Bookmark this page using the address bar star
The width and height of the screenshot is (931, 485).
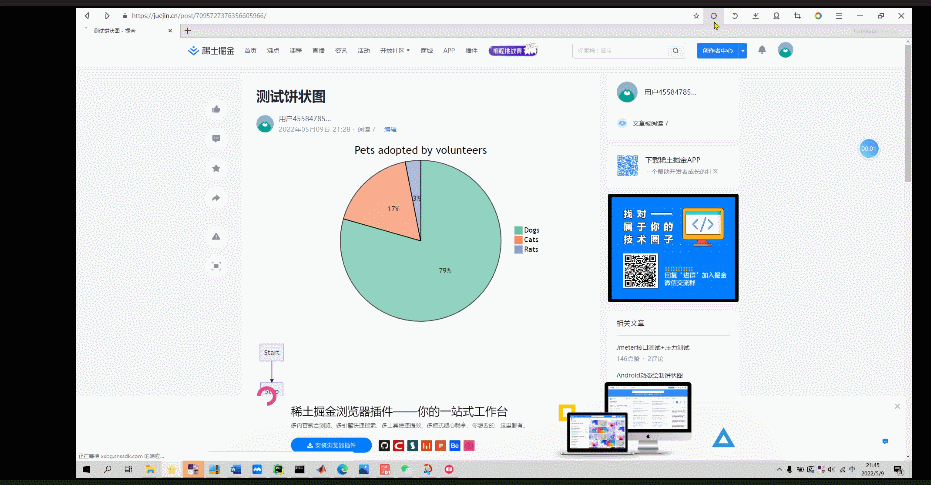click(696, 16)
